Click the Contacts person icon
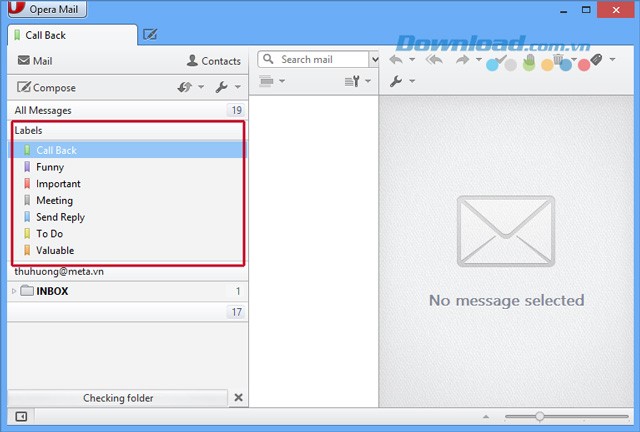The height and width of the screenshot is (432, 640). pyautogui.click(x=192, y=60)
